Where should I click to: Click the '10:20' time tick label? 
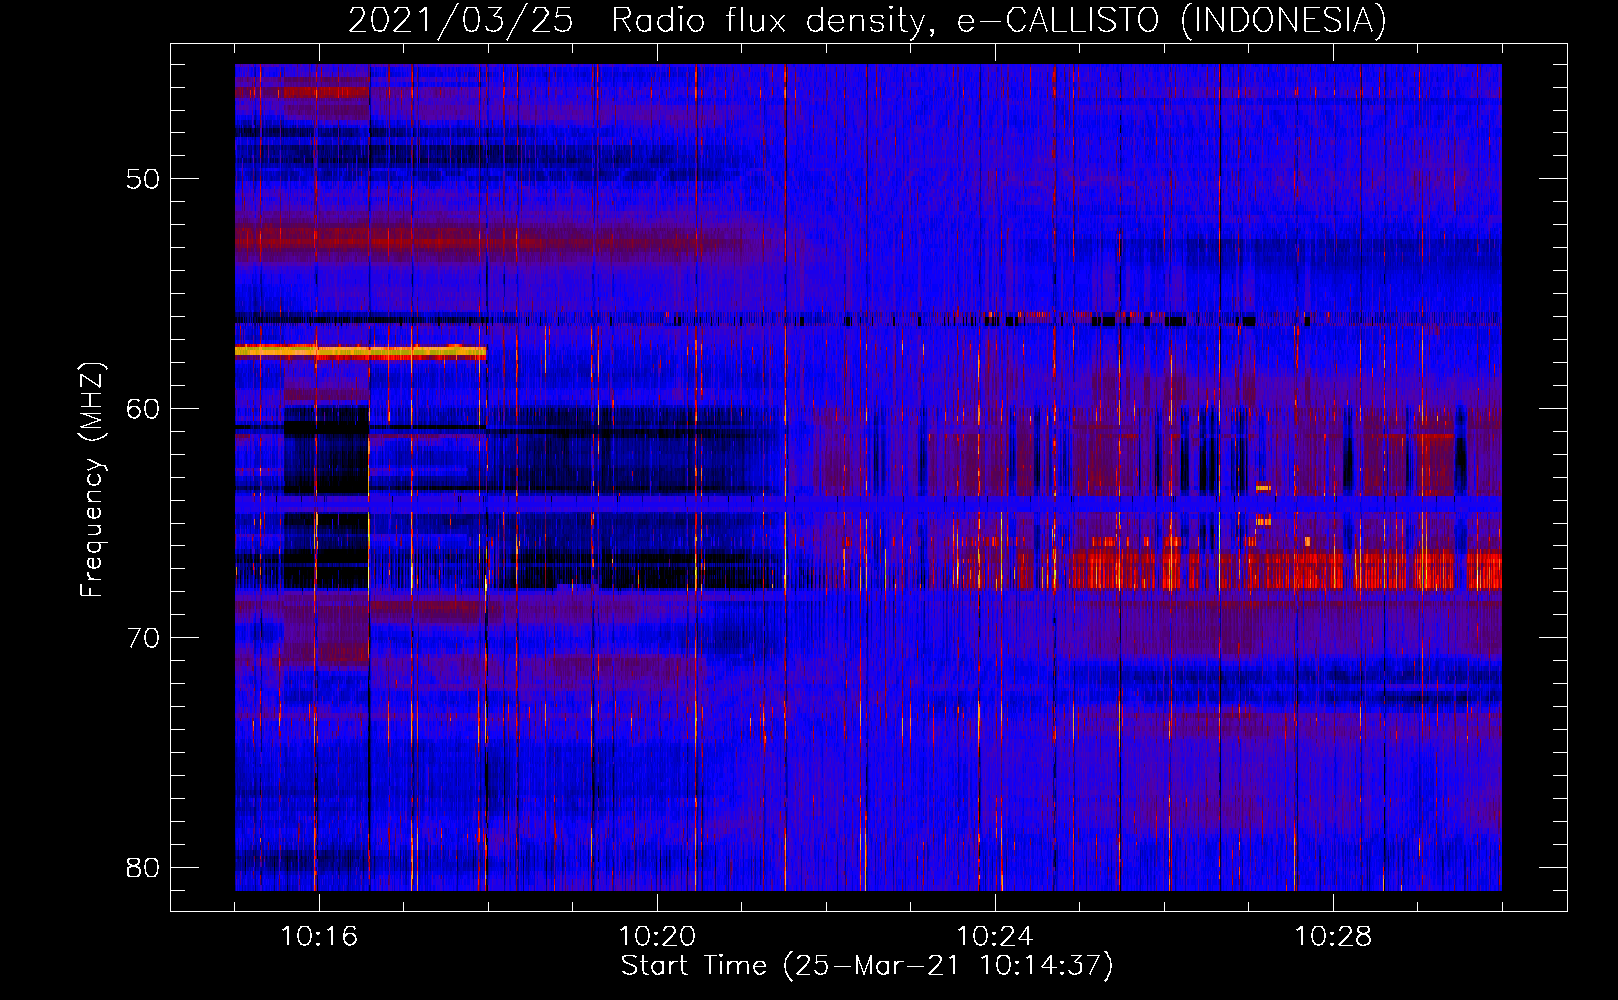coord(657,937)
